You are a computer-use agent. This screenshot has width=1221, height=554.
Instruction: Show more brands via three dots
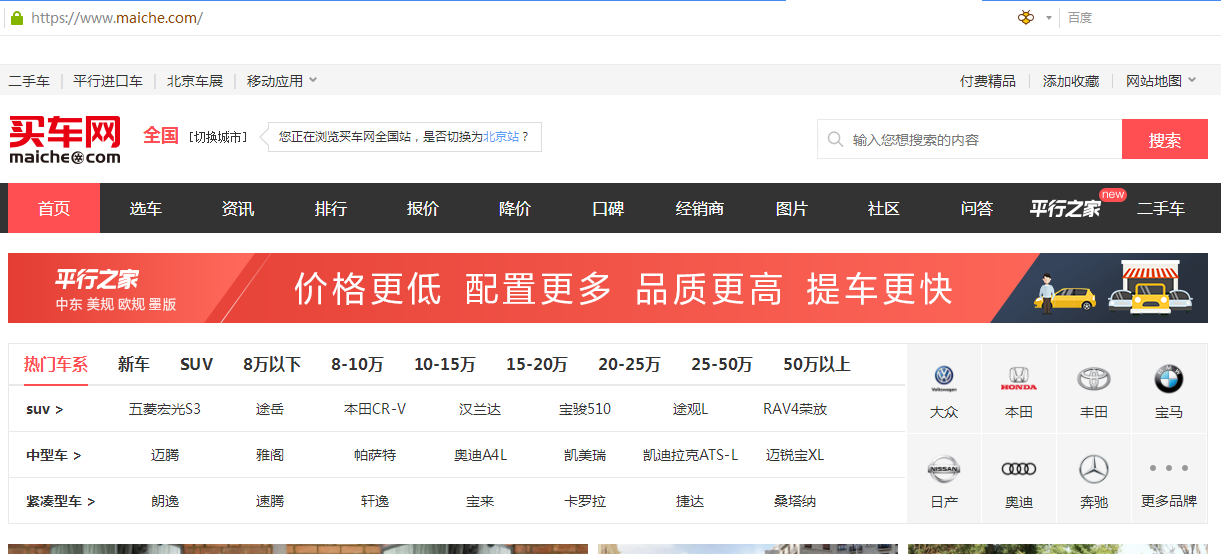click(x=1168, y=468)
